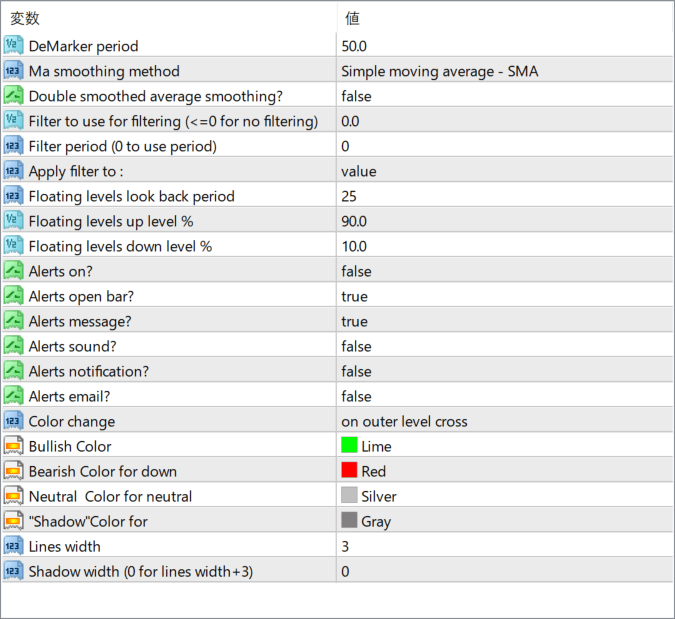This screenshot has width=675, height=619.
Task: Select the Alerts notification? row label
Action: [x=89, y=371]
